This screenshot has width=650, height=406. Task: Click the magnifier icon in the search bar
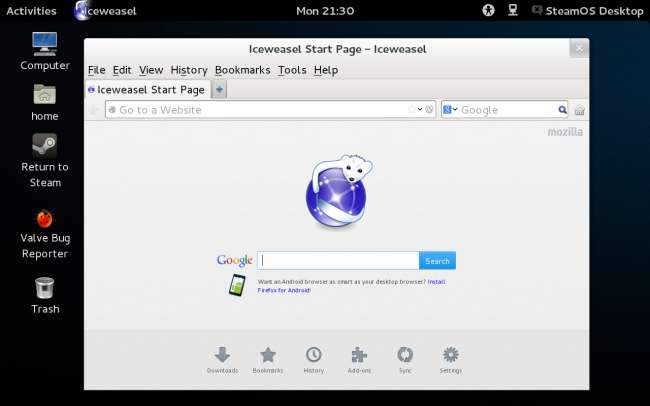pyautogui.click(x=562, y=110)
